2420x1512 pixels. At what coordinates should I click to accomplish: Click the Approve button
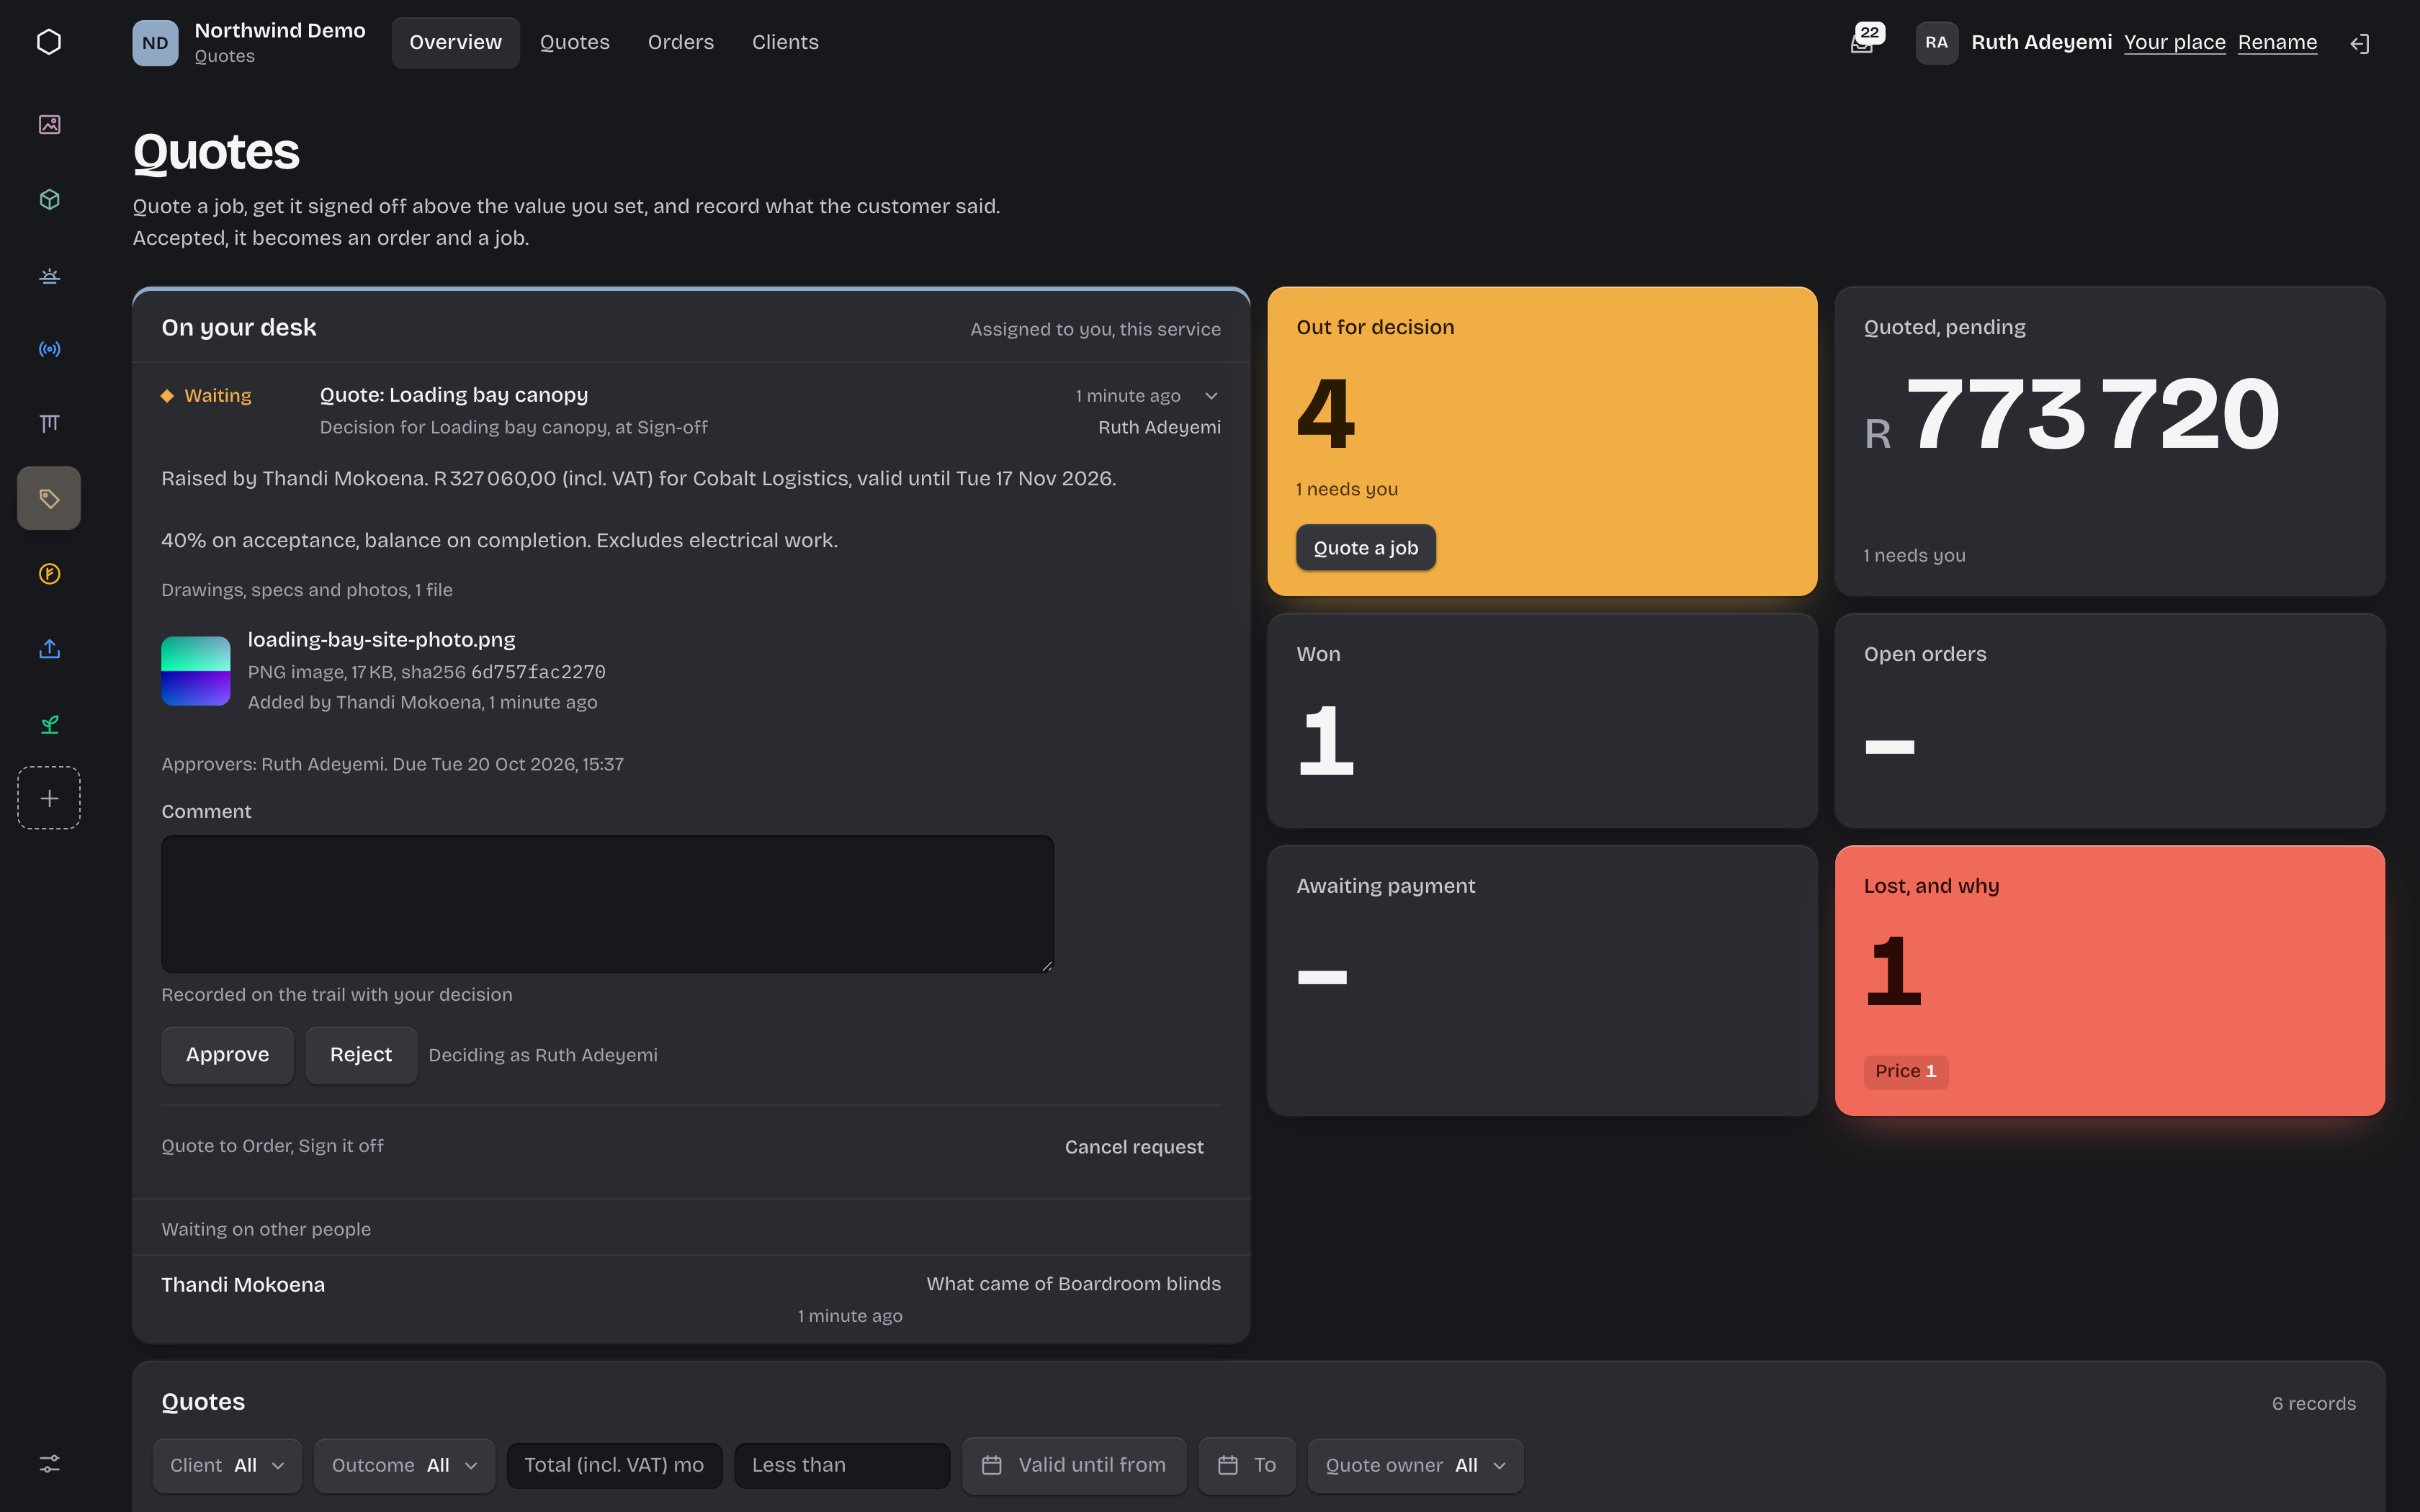click(x=227, y=1055)
